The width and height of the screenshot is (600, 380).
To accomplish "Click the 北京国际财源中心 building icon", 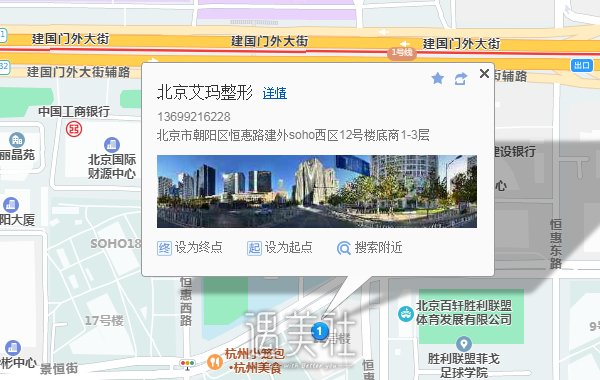I will 112,145.
